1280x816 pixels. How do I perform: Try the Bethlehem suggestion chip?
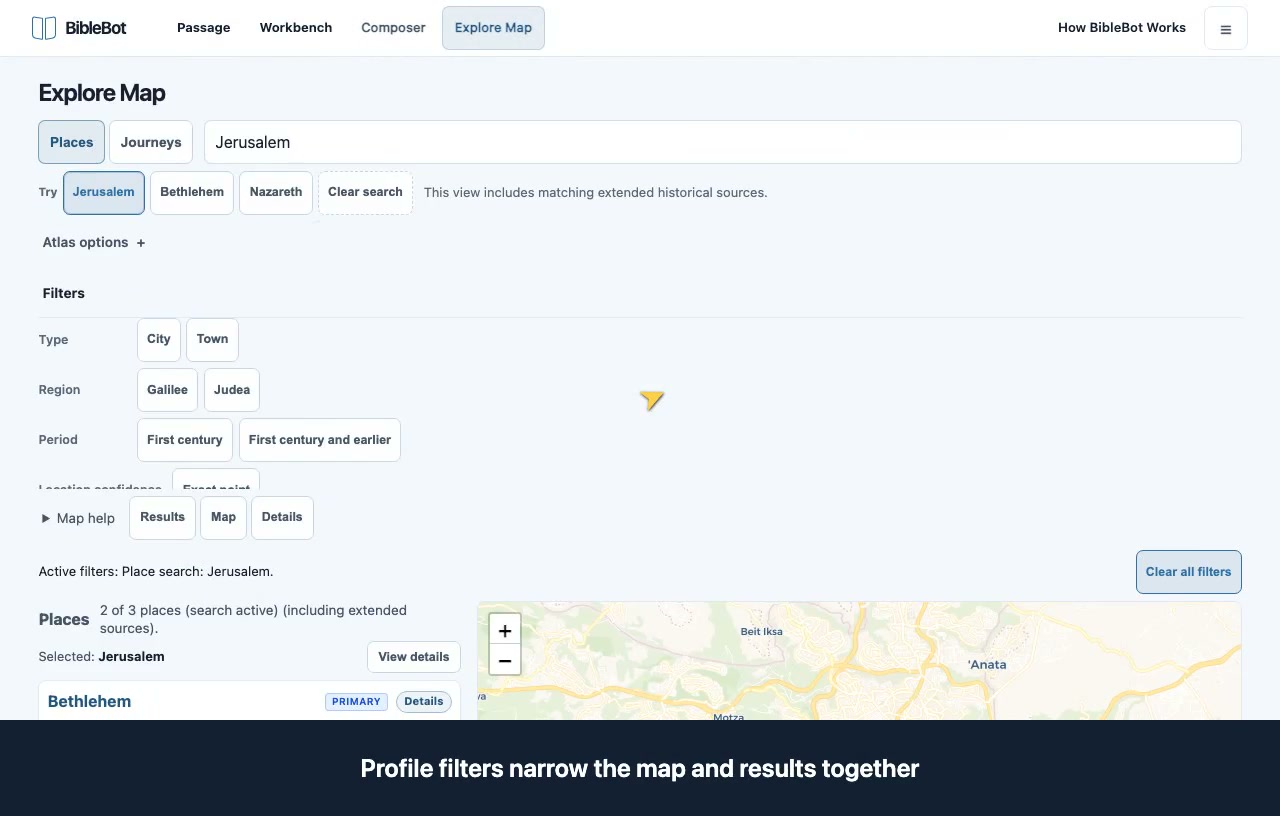[x=192, y=192]
